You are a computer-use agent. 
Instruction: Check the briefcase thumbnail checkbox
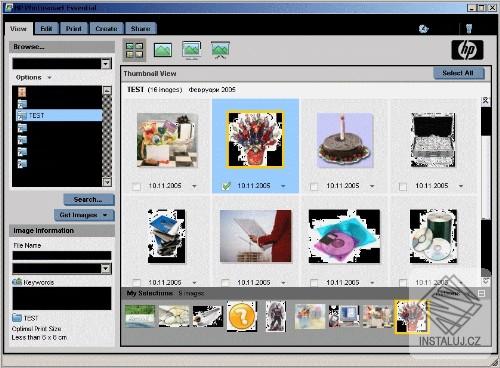403,187
